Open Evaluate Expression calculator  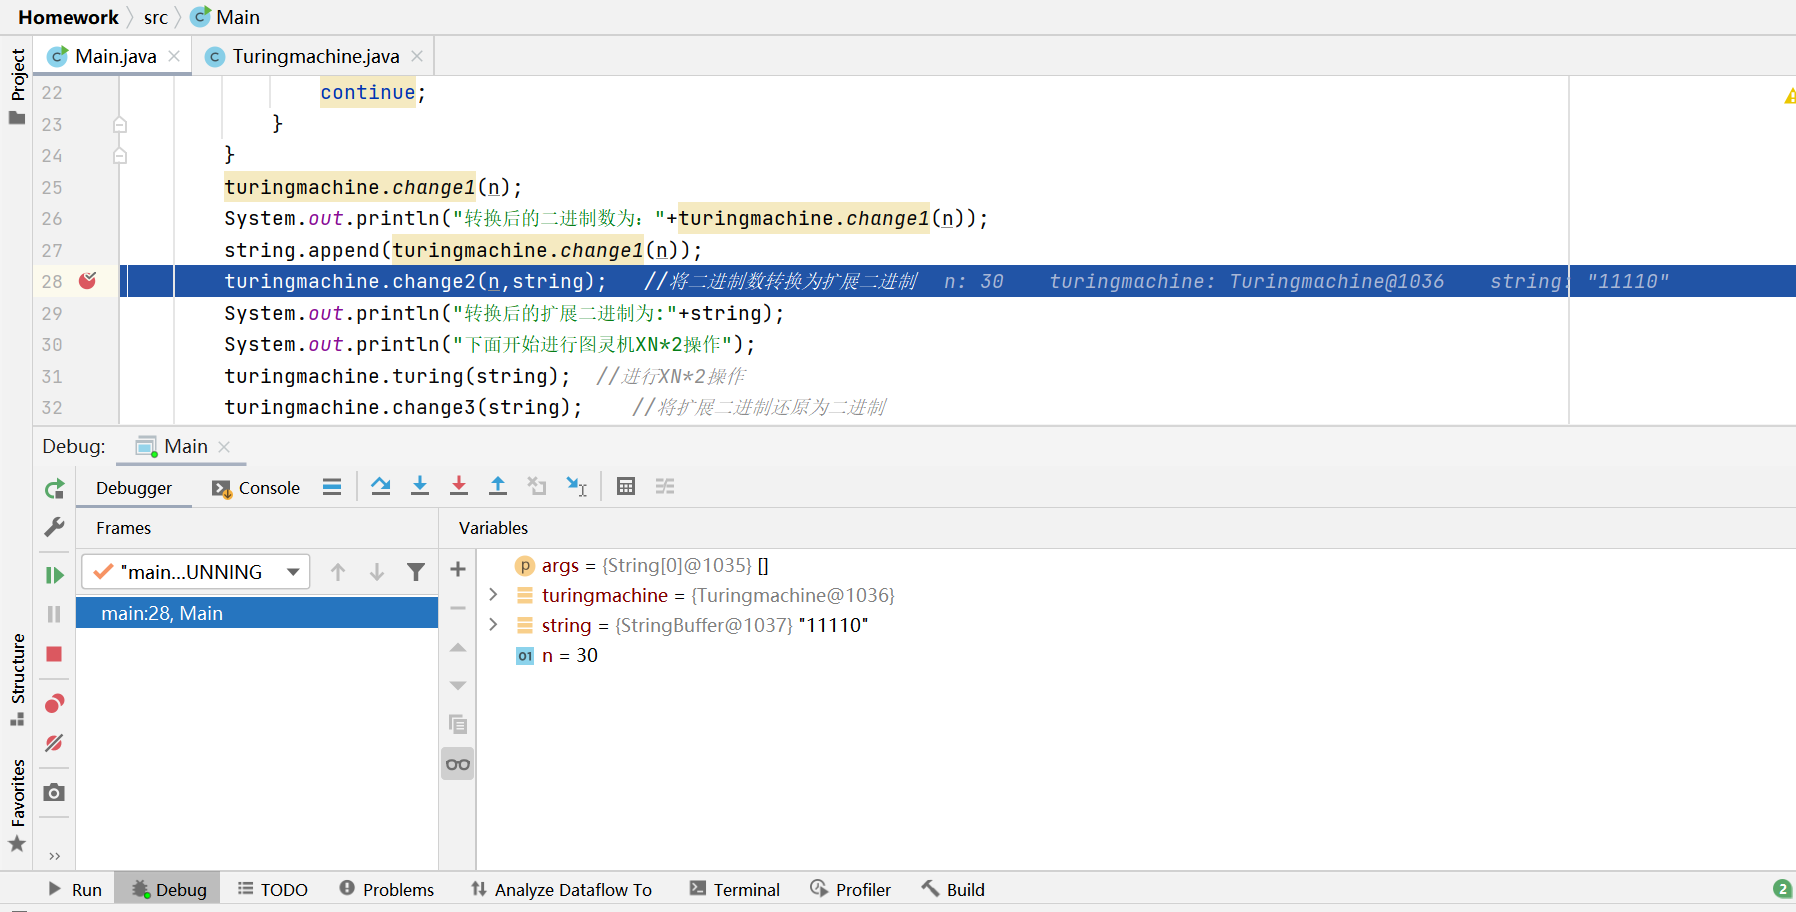coord(626,487)
